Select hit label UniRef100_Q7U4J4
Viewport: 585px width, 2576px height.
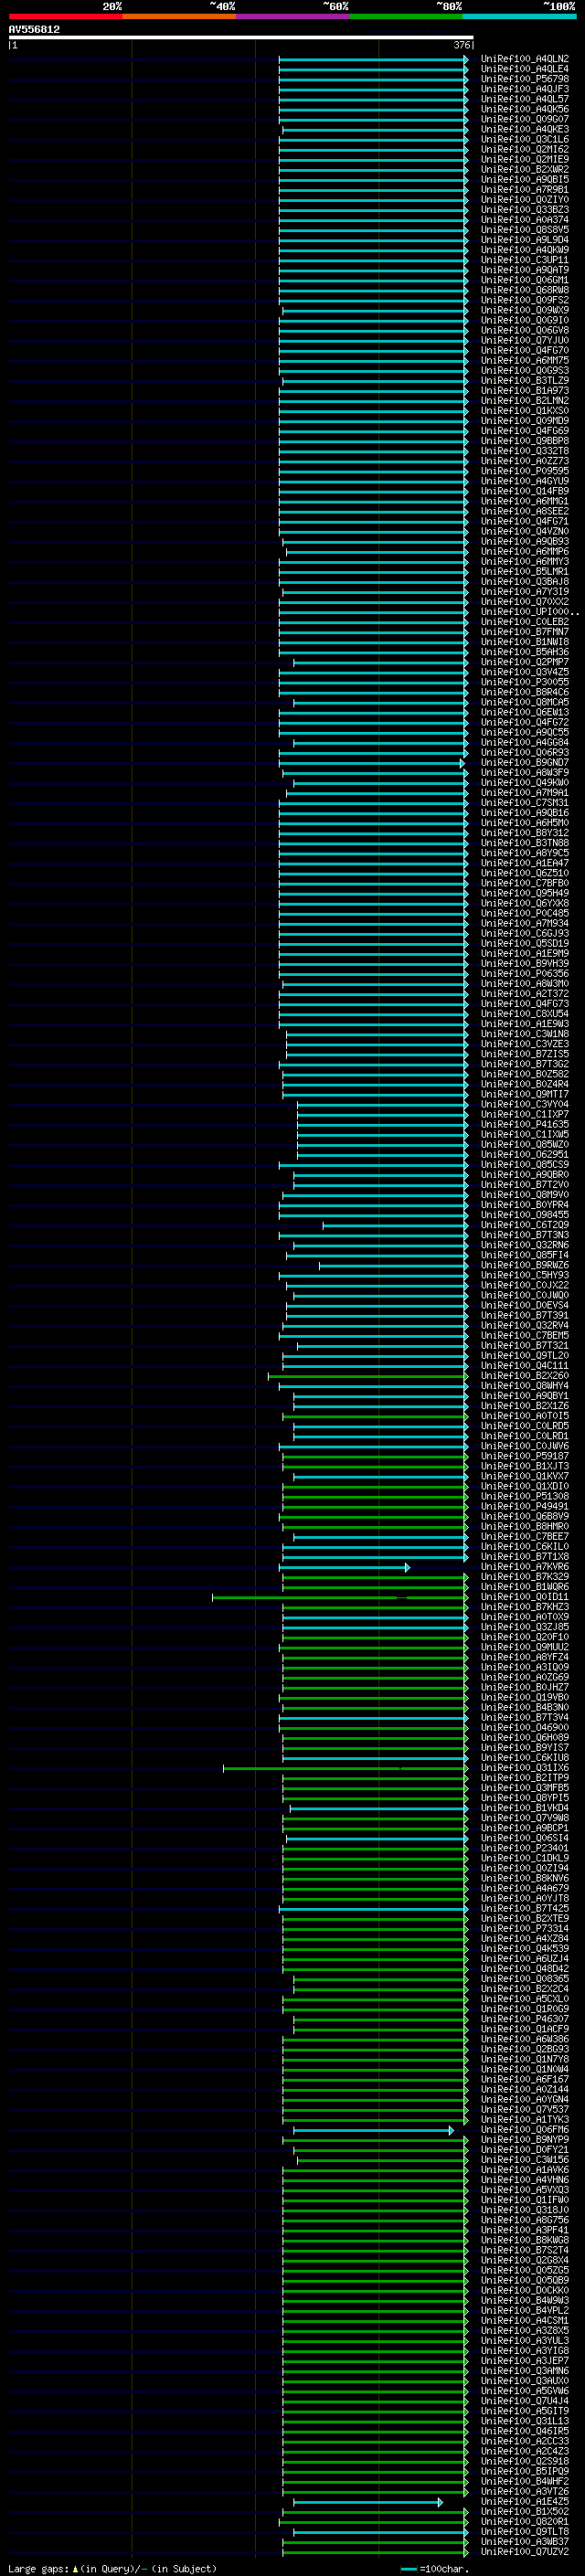[x=525, y=2401]
